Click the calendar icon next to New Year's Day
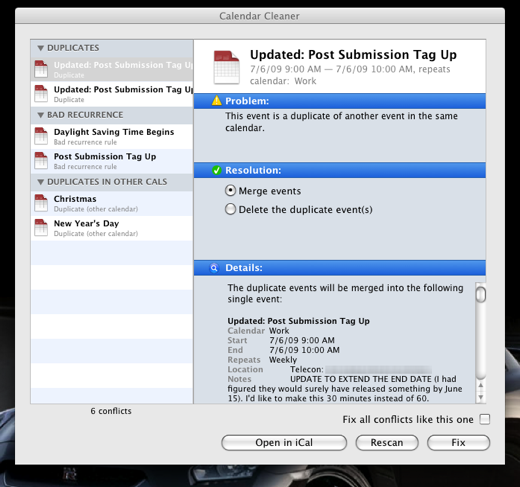The image size is (520, 487). pos(41,227)
